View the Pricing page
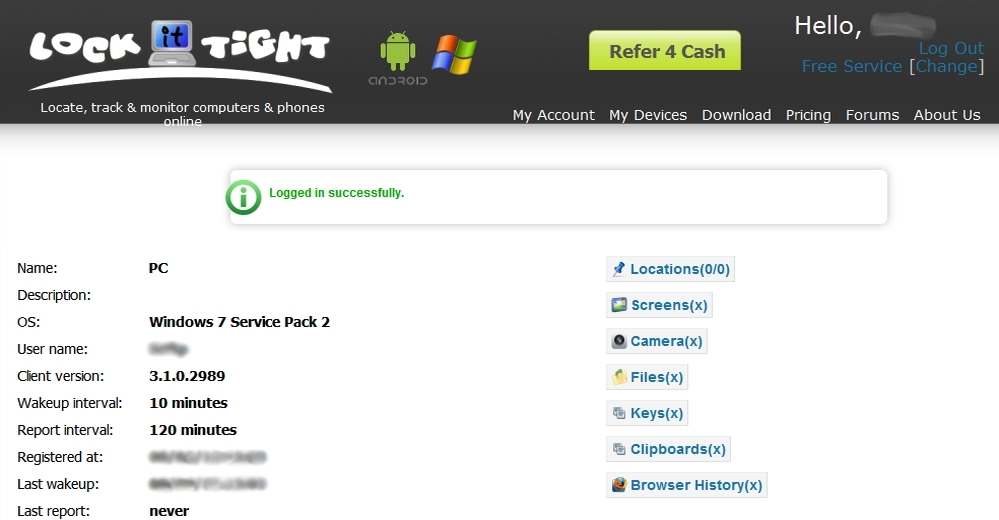999x520 pixels. click(x=808, y=115)
